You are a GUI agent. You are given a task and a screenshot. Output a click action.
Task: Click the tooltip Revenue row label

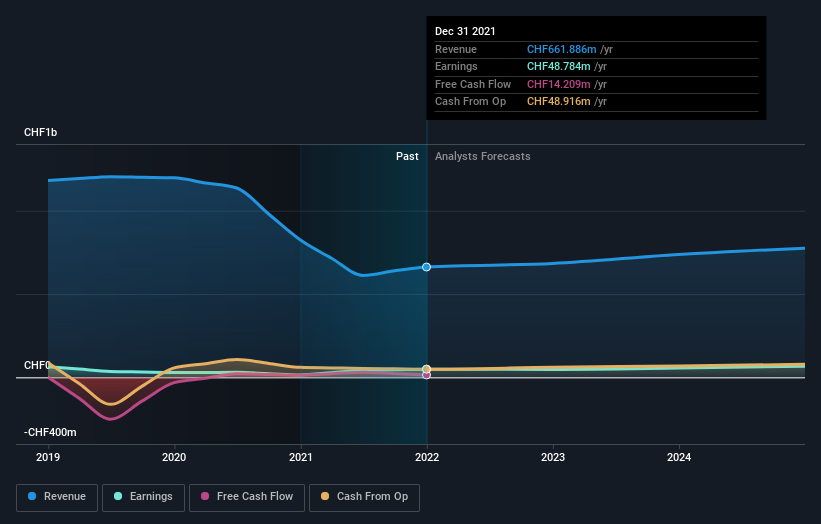coord(456,49)
